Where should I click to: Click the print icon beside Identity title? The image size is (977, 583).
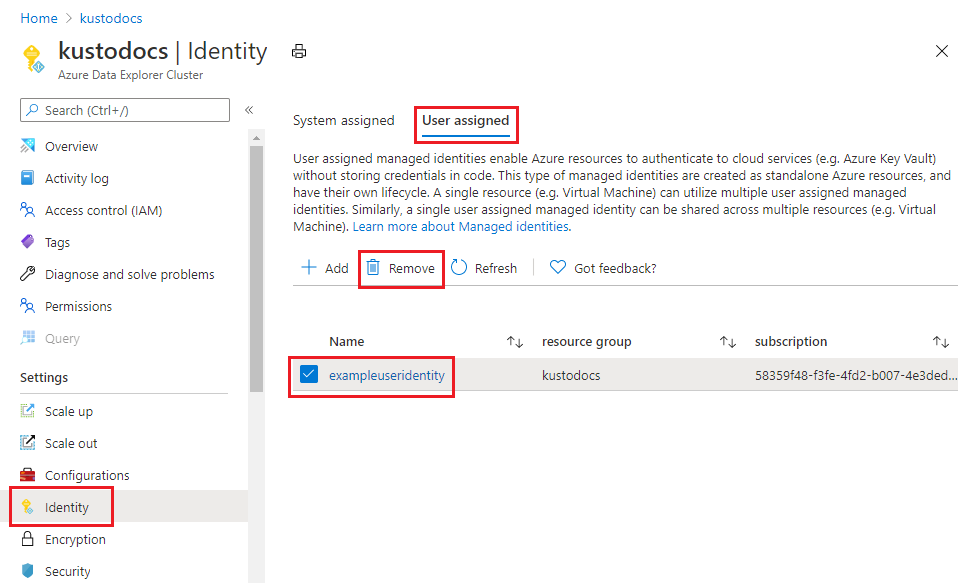tap(299, 51)
